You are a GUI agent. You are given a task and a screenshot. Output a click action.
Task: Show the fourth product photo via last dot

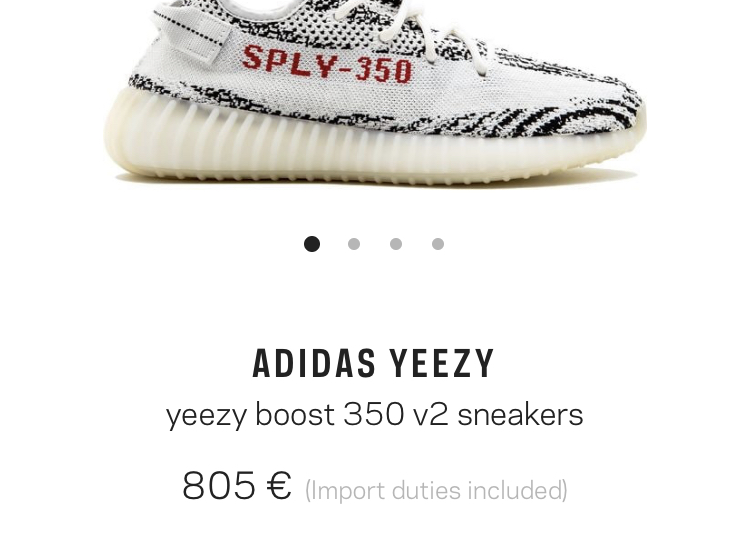[x=438, y=244]
